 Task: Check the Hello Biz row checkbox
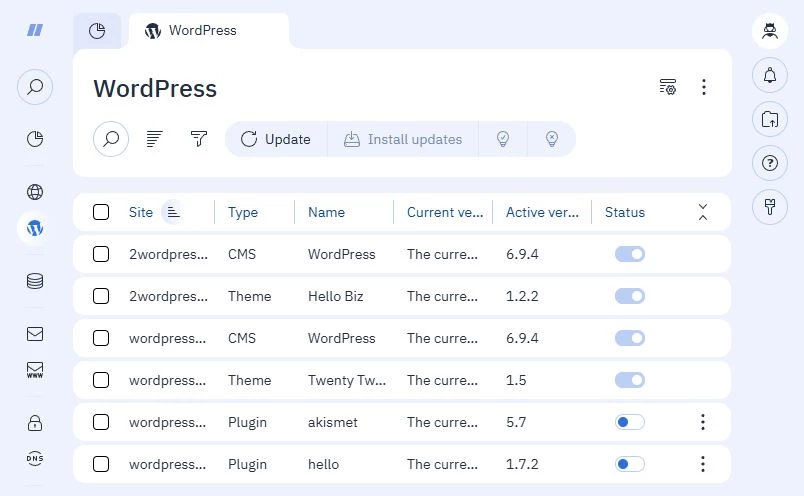coord(101,296)
